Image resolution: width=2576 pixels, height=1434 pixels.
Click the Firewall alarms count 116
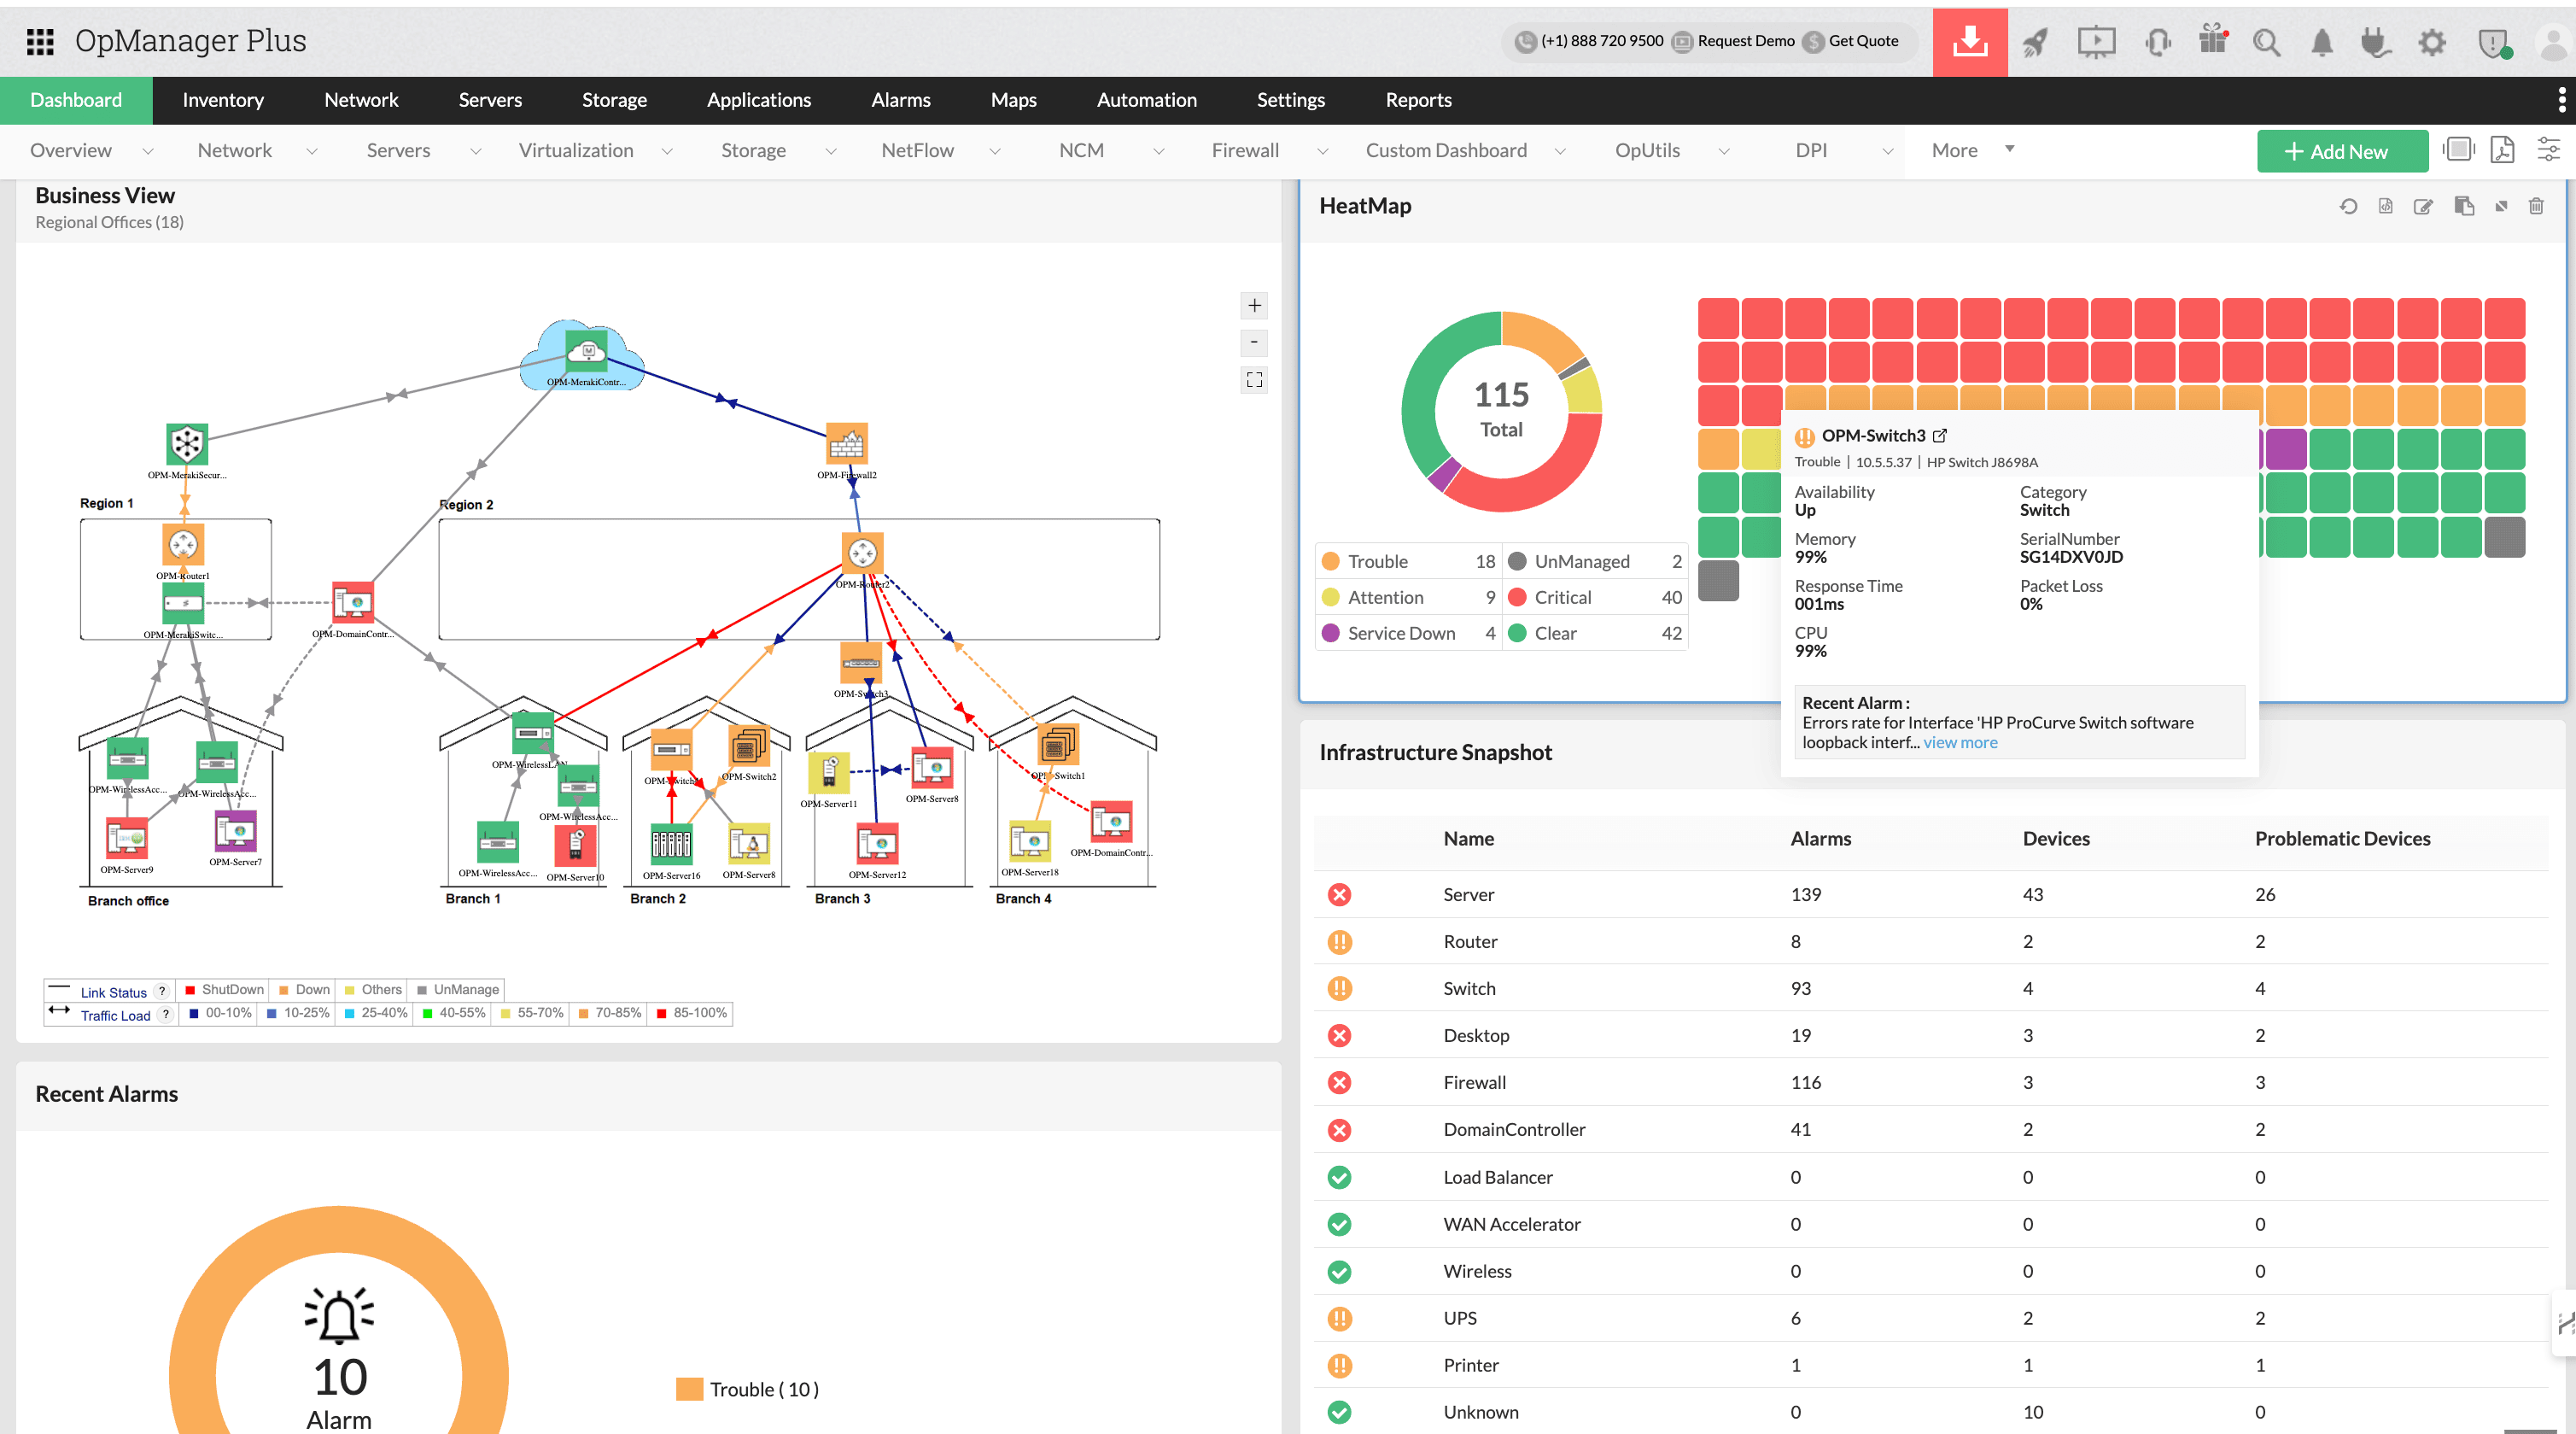[1805, 1082]
